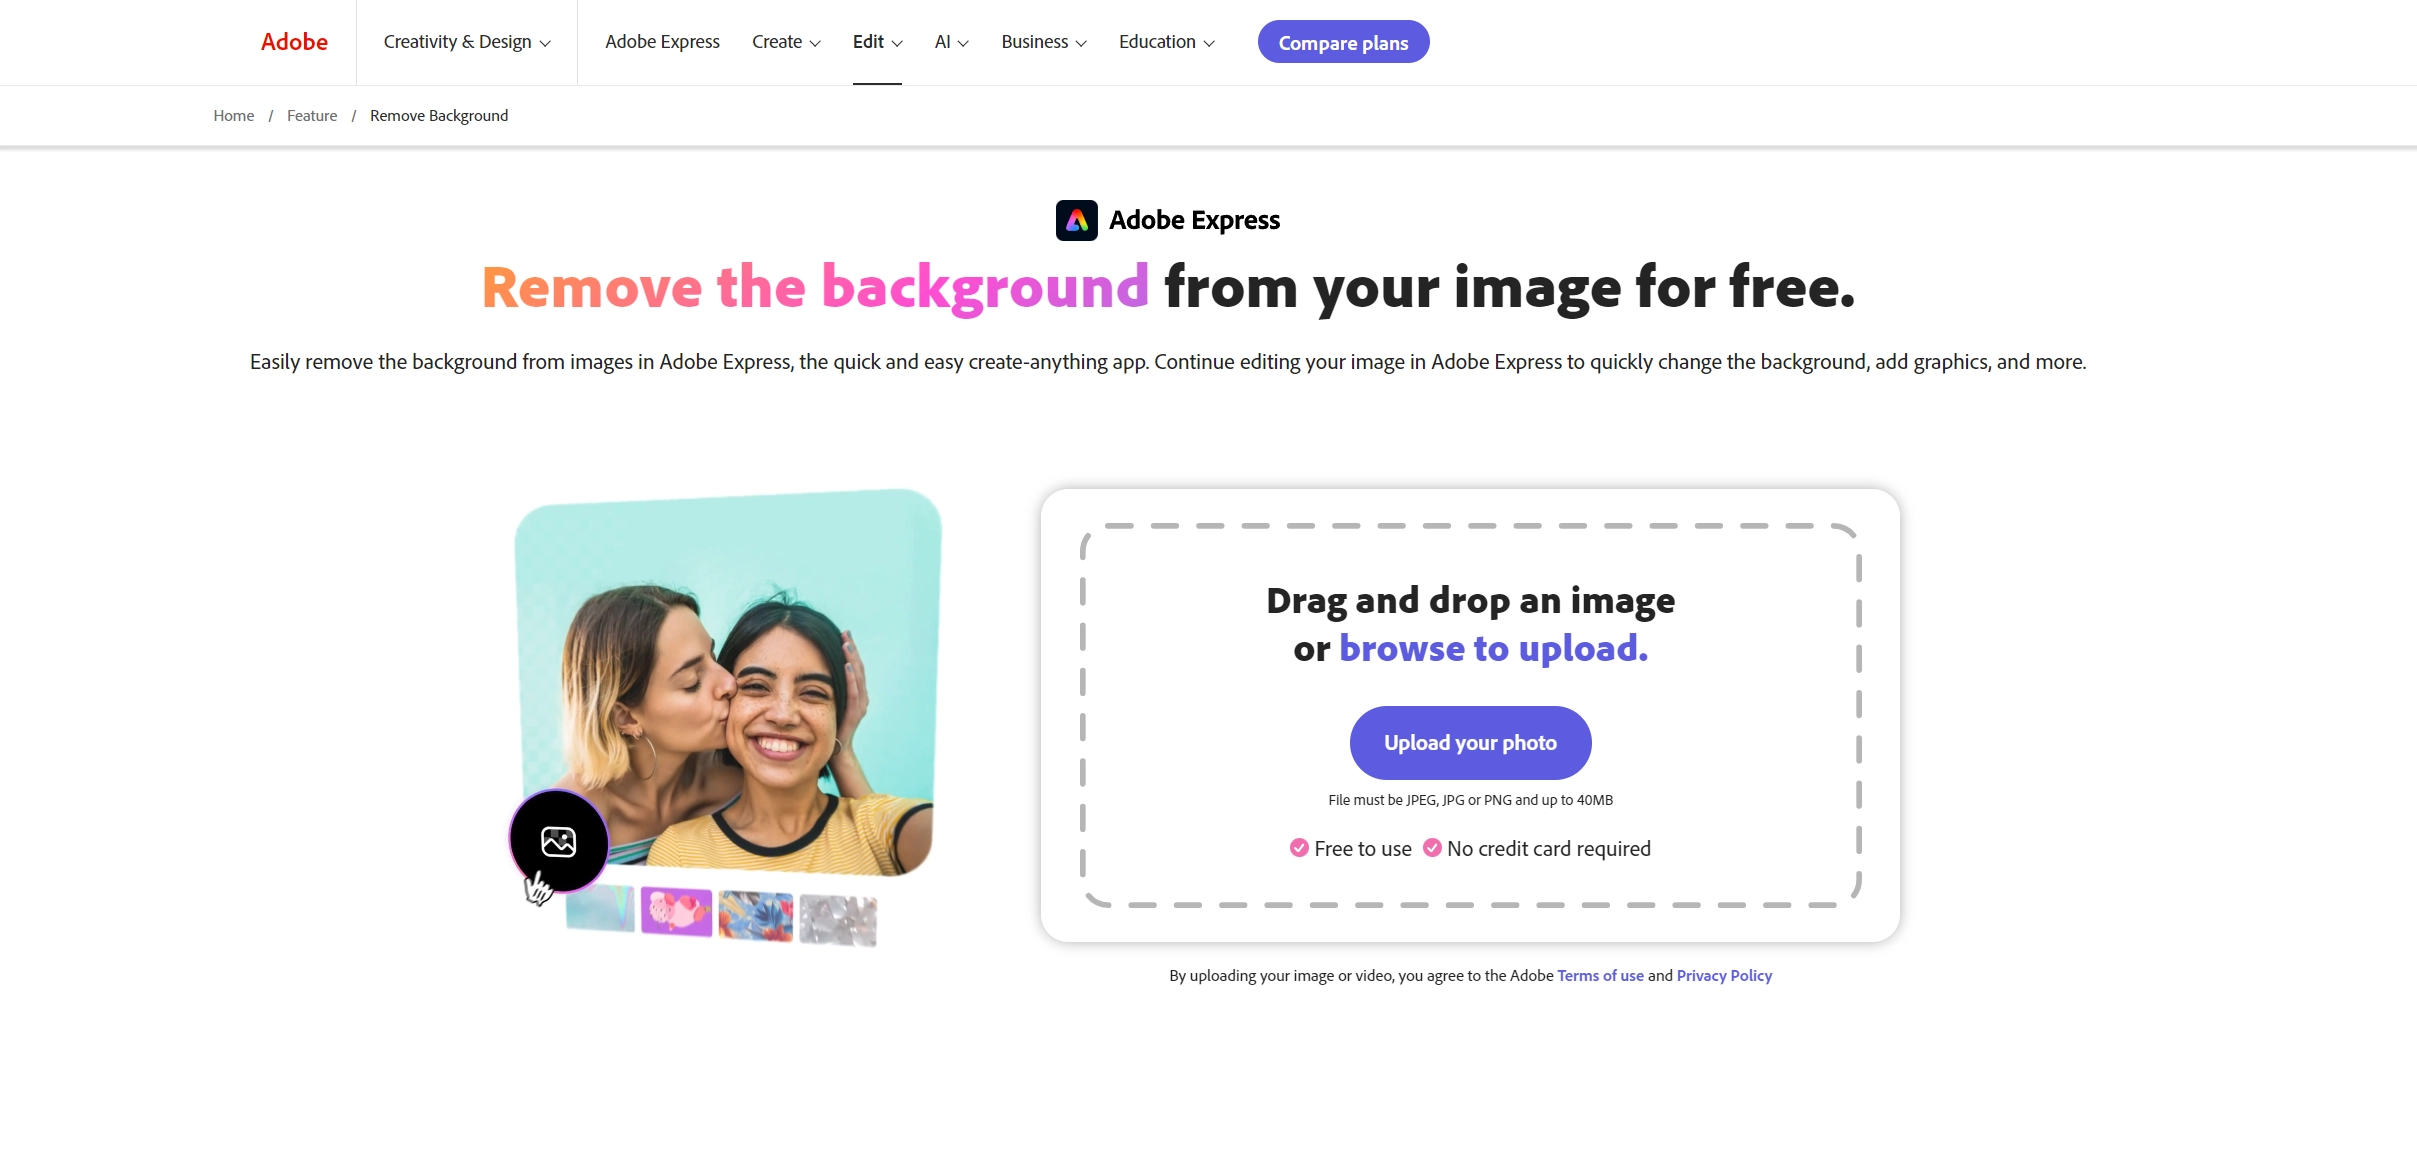Click the red Adobe logo
This screenshot has width=2417, height=1149.
tap(294, 42)
